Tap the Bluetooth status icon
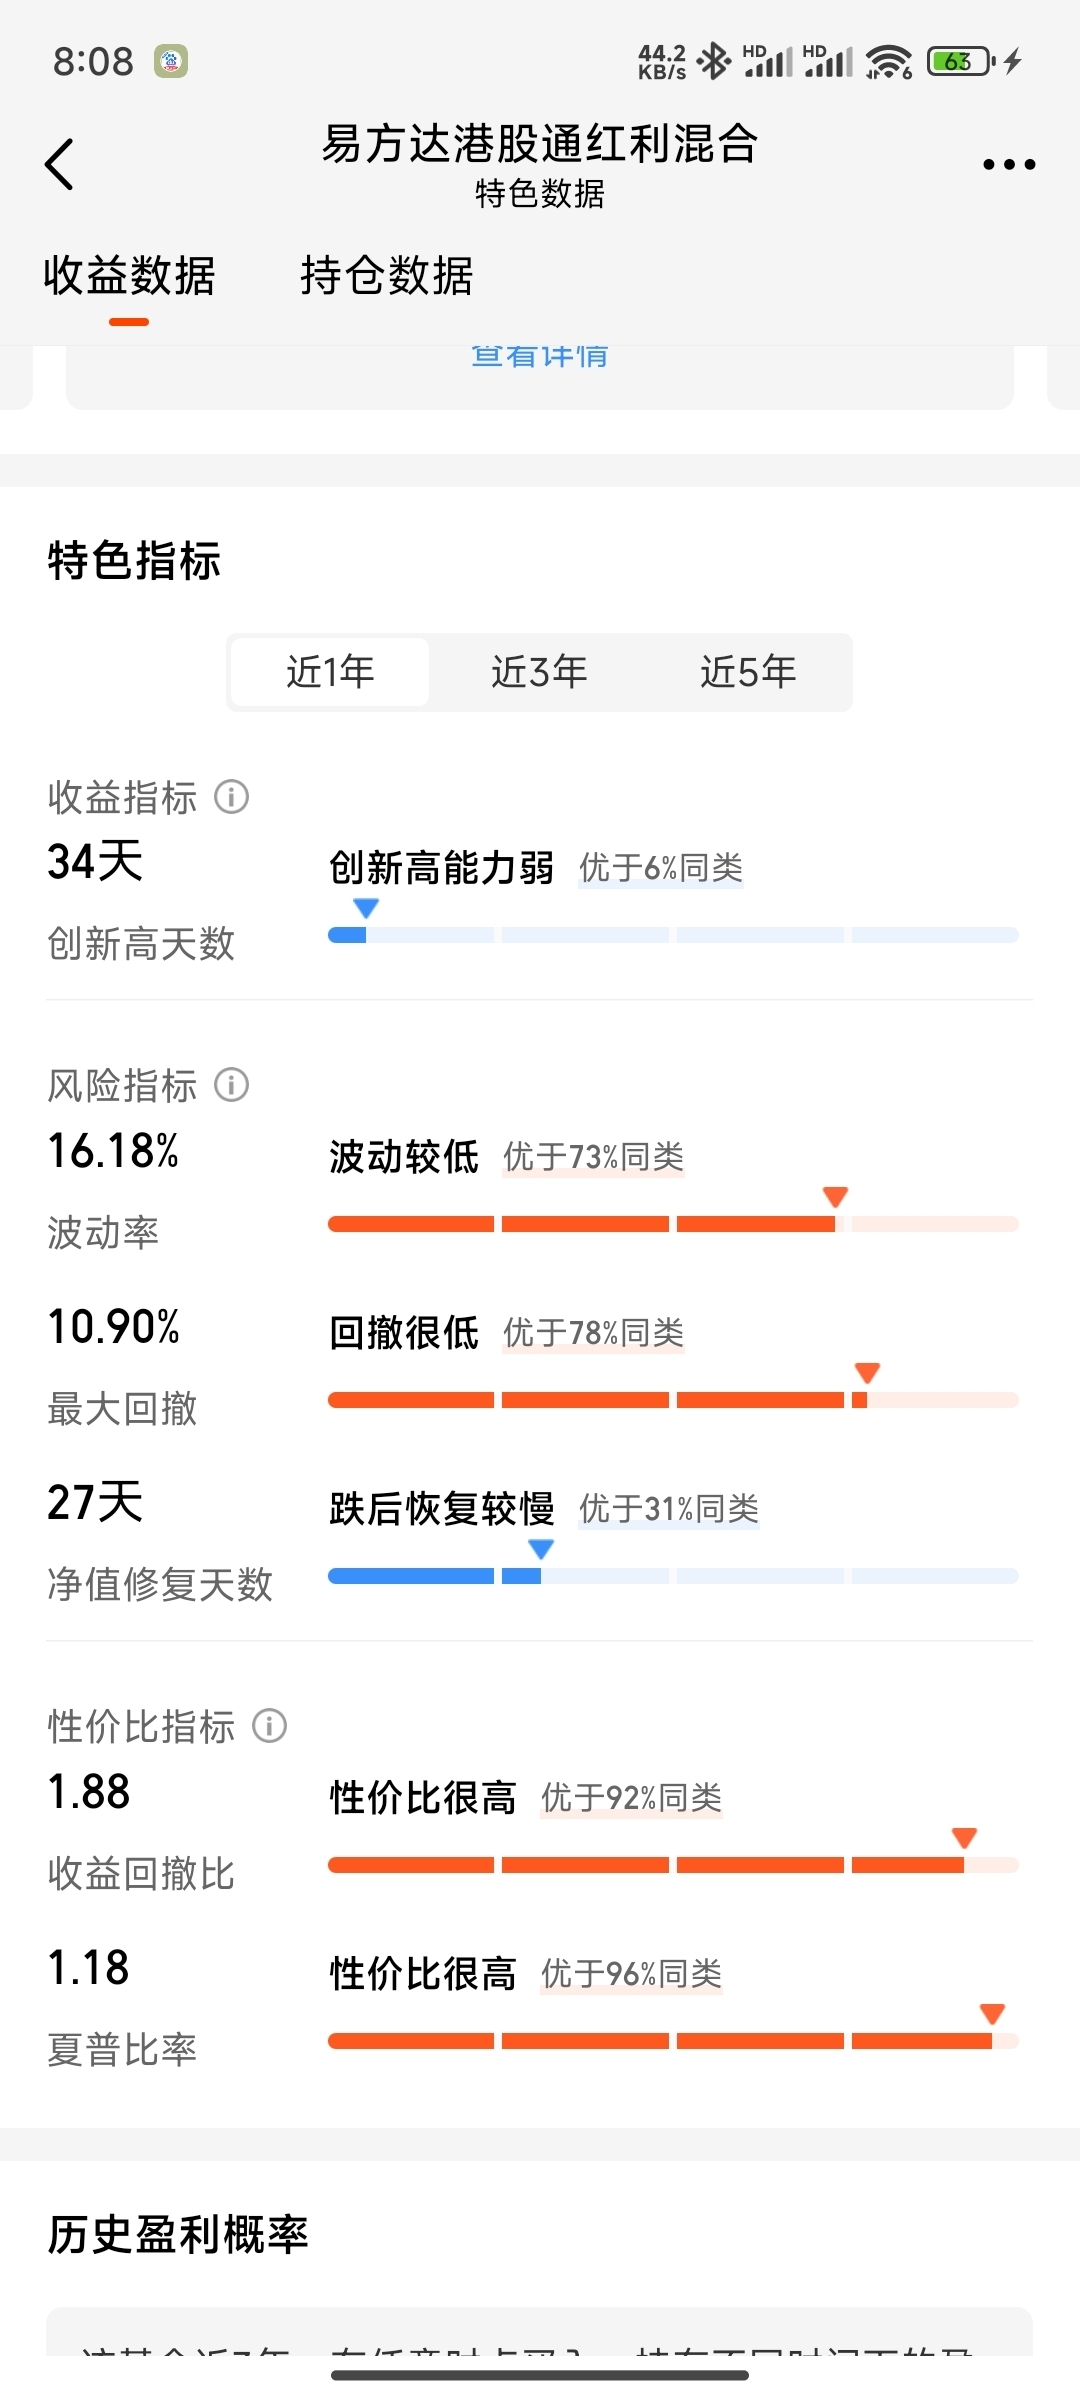This screenshot has width=1080, height=2400. (x=714, y=61)
